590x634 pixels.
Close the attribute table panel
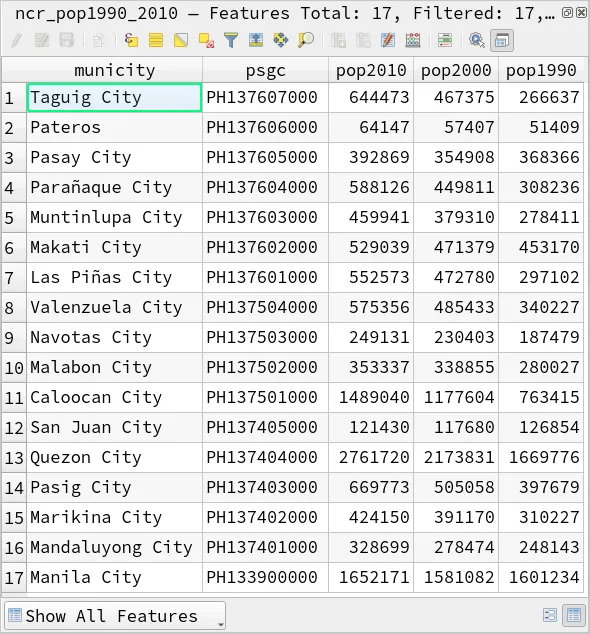[582, 13]
